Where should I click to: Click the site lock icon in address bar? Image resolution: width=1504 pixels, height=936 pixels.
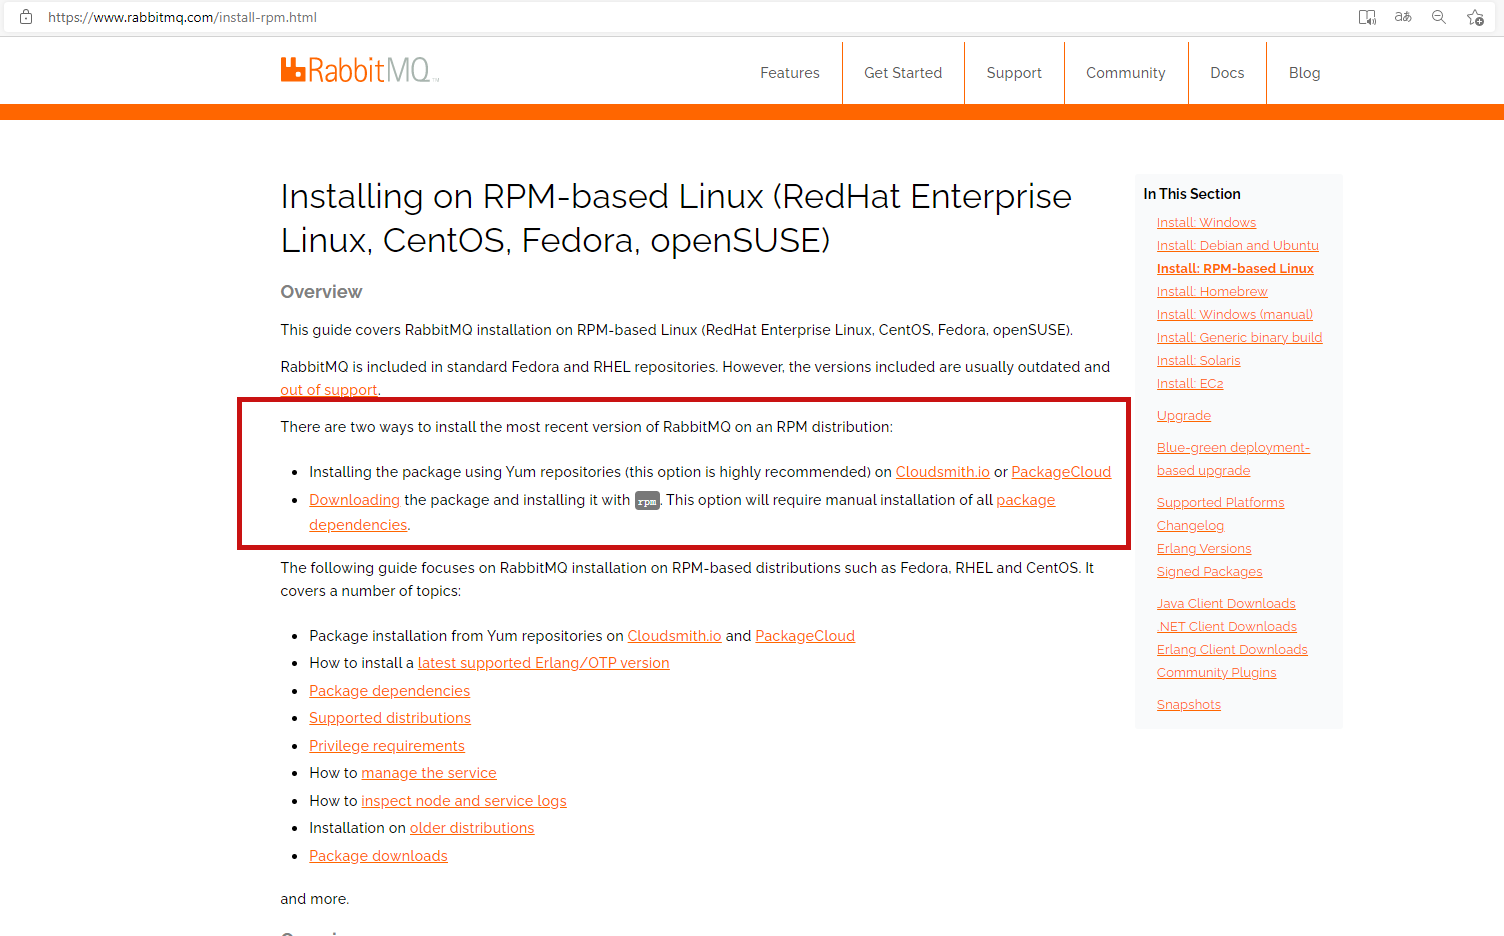pyautogui.click(x=26, y=17)
